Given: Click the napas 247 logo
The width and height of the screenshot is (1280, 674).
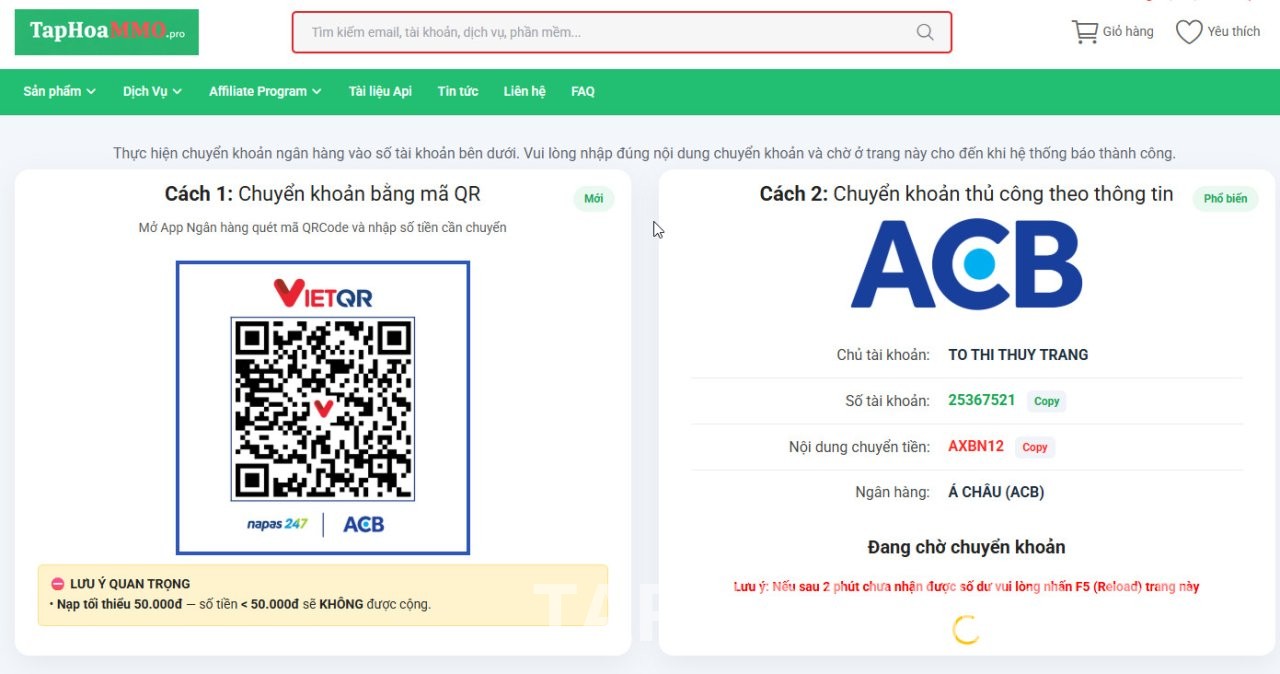Looking at the screenshot, I should pyautogui.click(x=277, y=524).
